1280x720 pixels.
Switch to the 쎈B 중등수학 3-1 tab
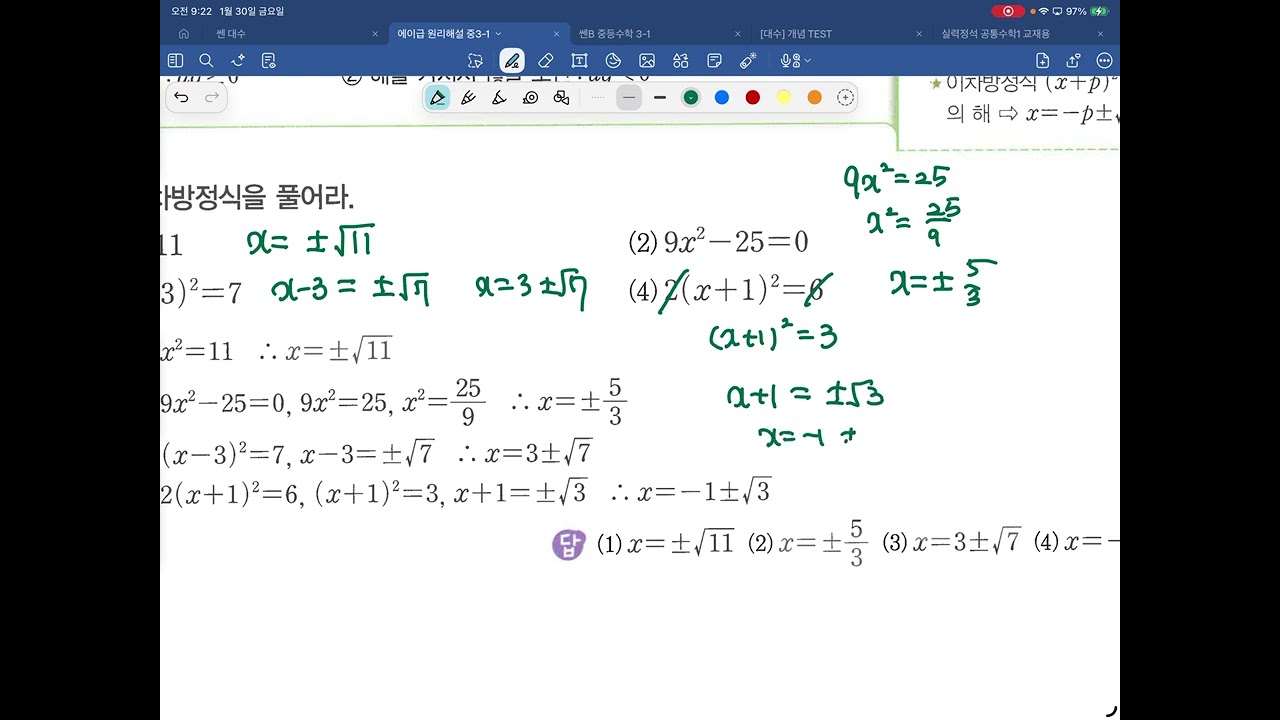614,34
